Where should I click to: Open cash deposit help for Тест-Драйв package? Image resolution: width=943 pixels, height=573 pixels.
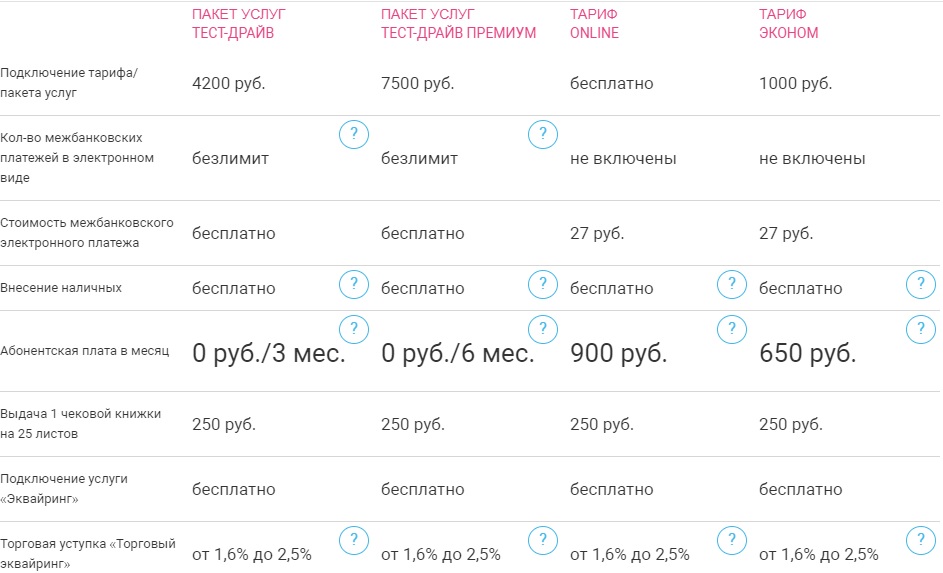point(354,285)
